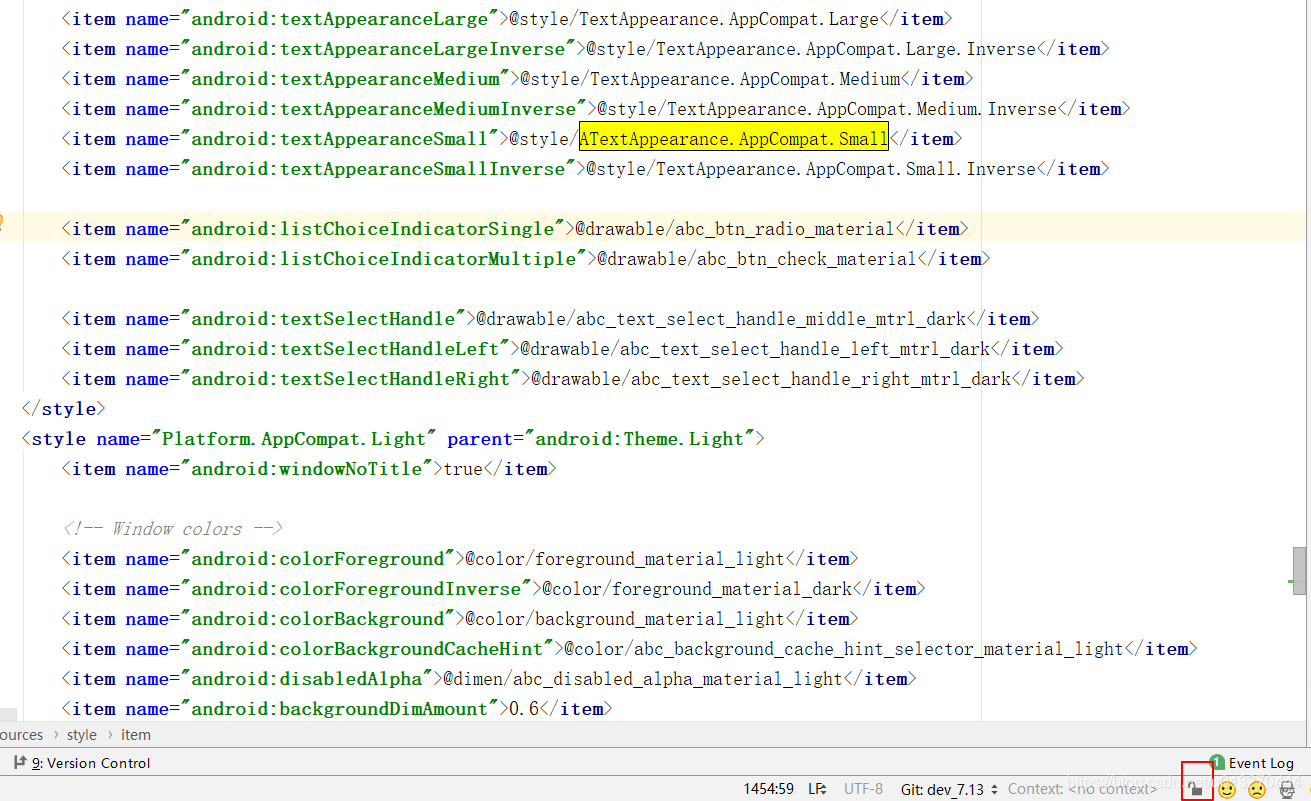Image resolution: width=1311 pixels, height=801 pixels.
Task: Open the Hector inspection profile icon
Action: click(1288, 789)
